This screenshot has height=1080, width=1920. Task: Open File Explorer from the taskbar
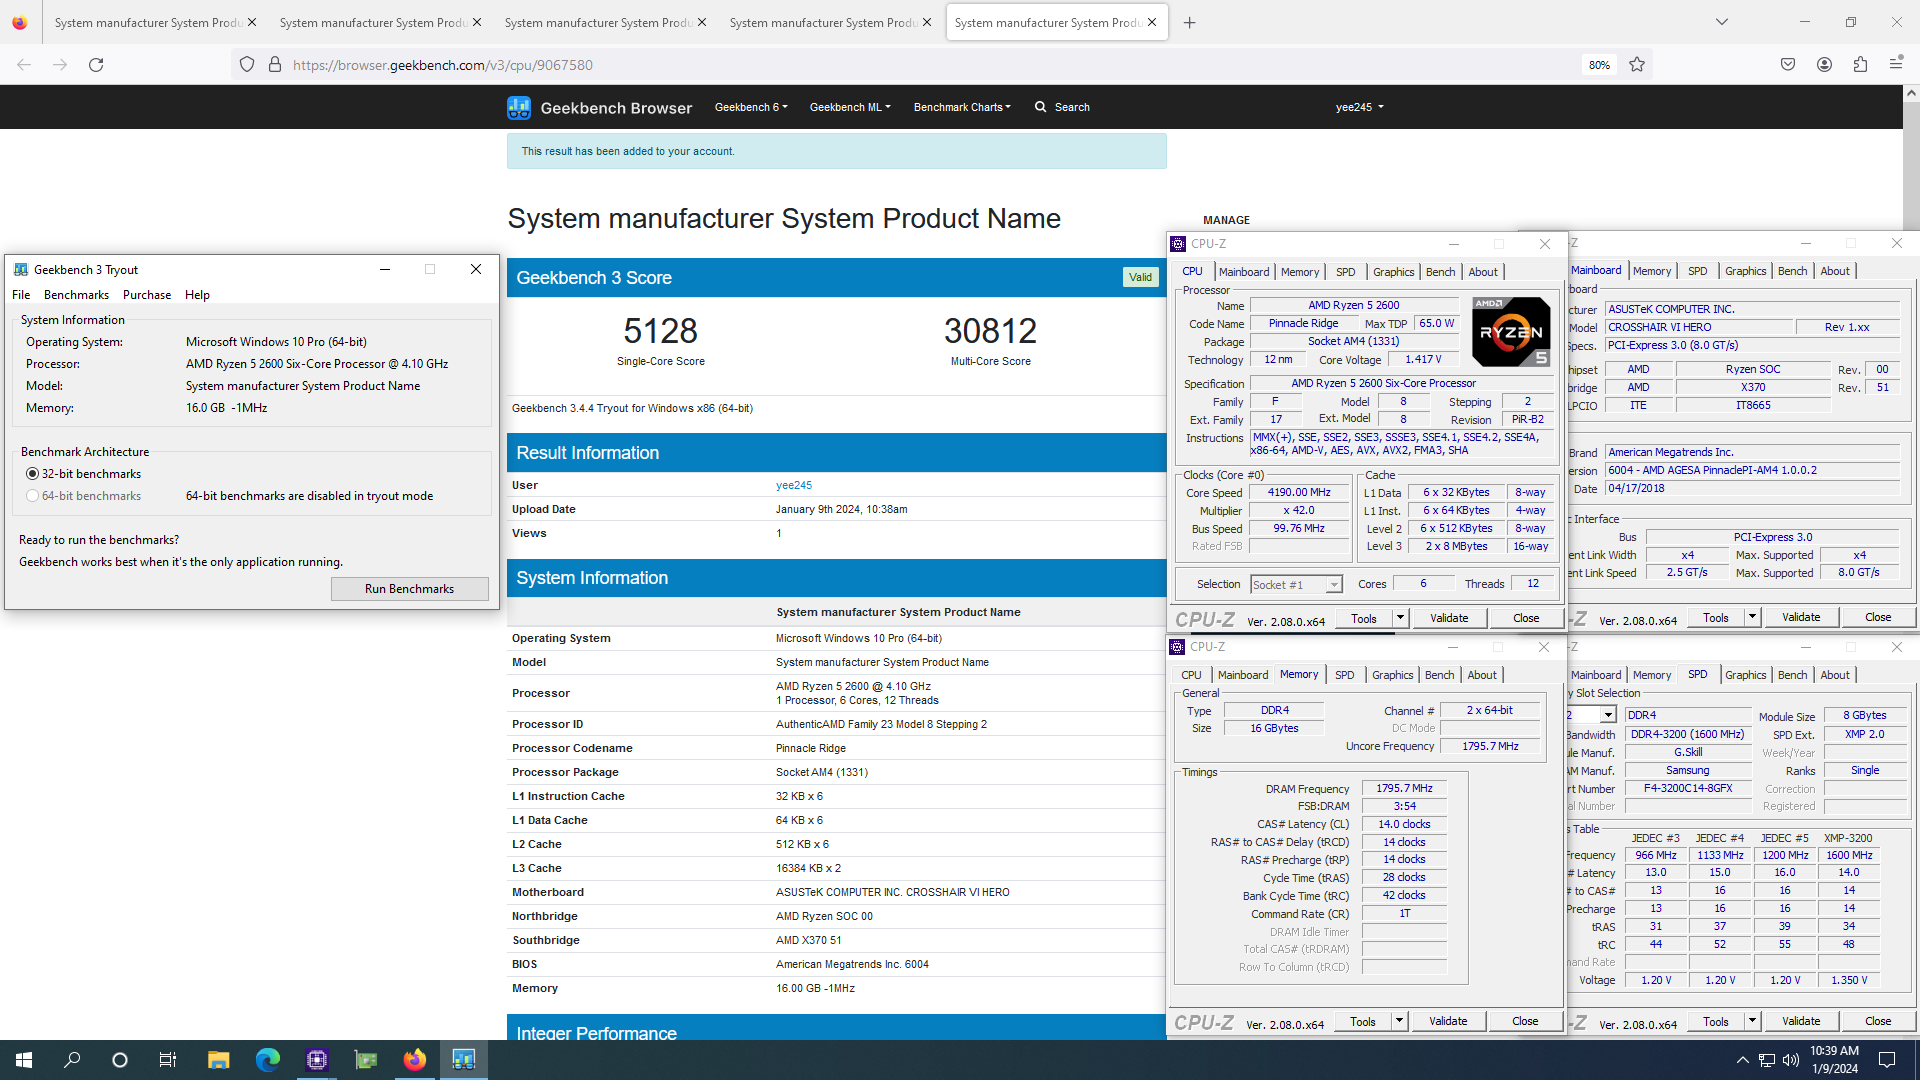tap(218, 1060)
